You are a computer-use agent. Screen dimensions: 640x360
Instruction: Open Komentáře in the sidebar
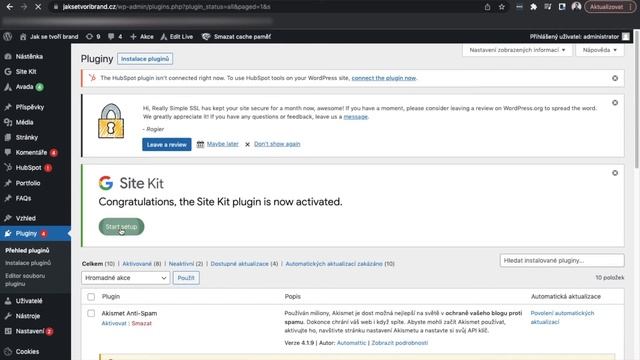pos(31,152)
